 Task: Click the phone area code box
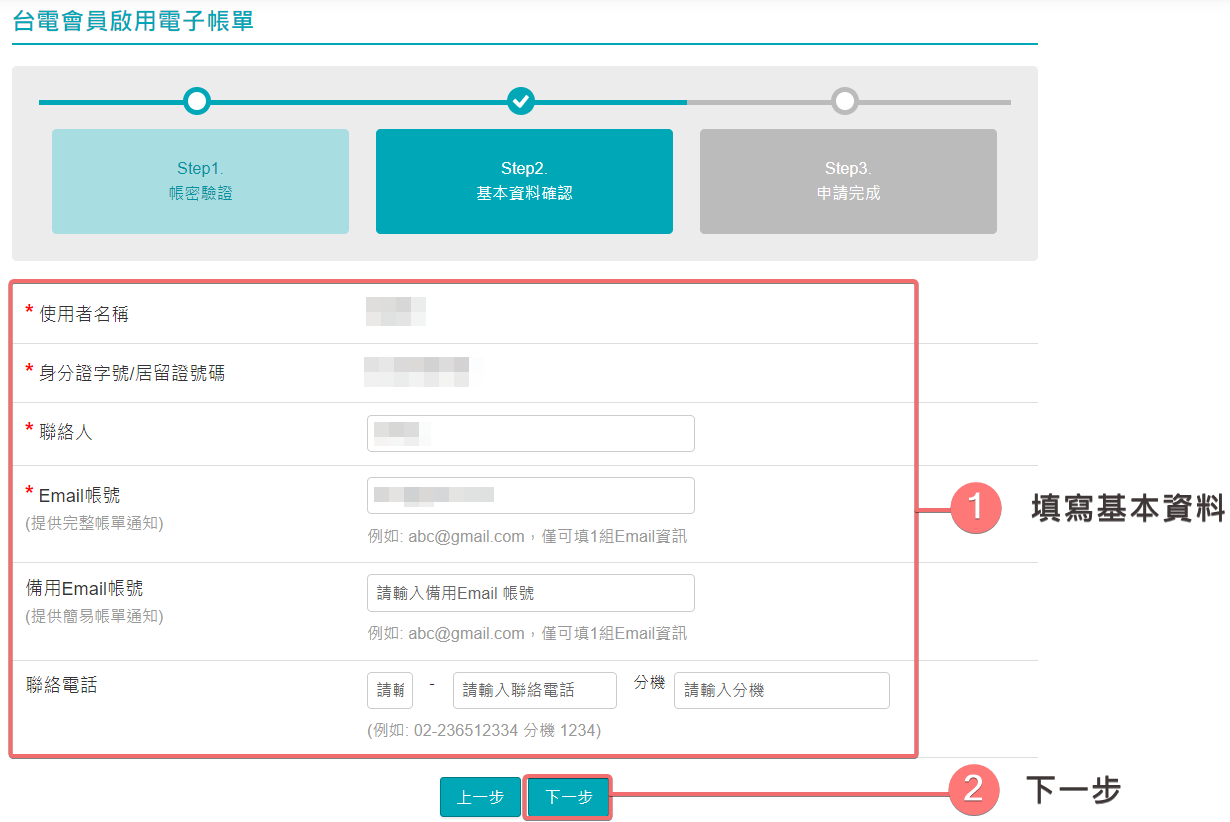pyautogui.click(x=390, y=690)
